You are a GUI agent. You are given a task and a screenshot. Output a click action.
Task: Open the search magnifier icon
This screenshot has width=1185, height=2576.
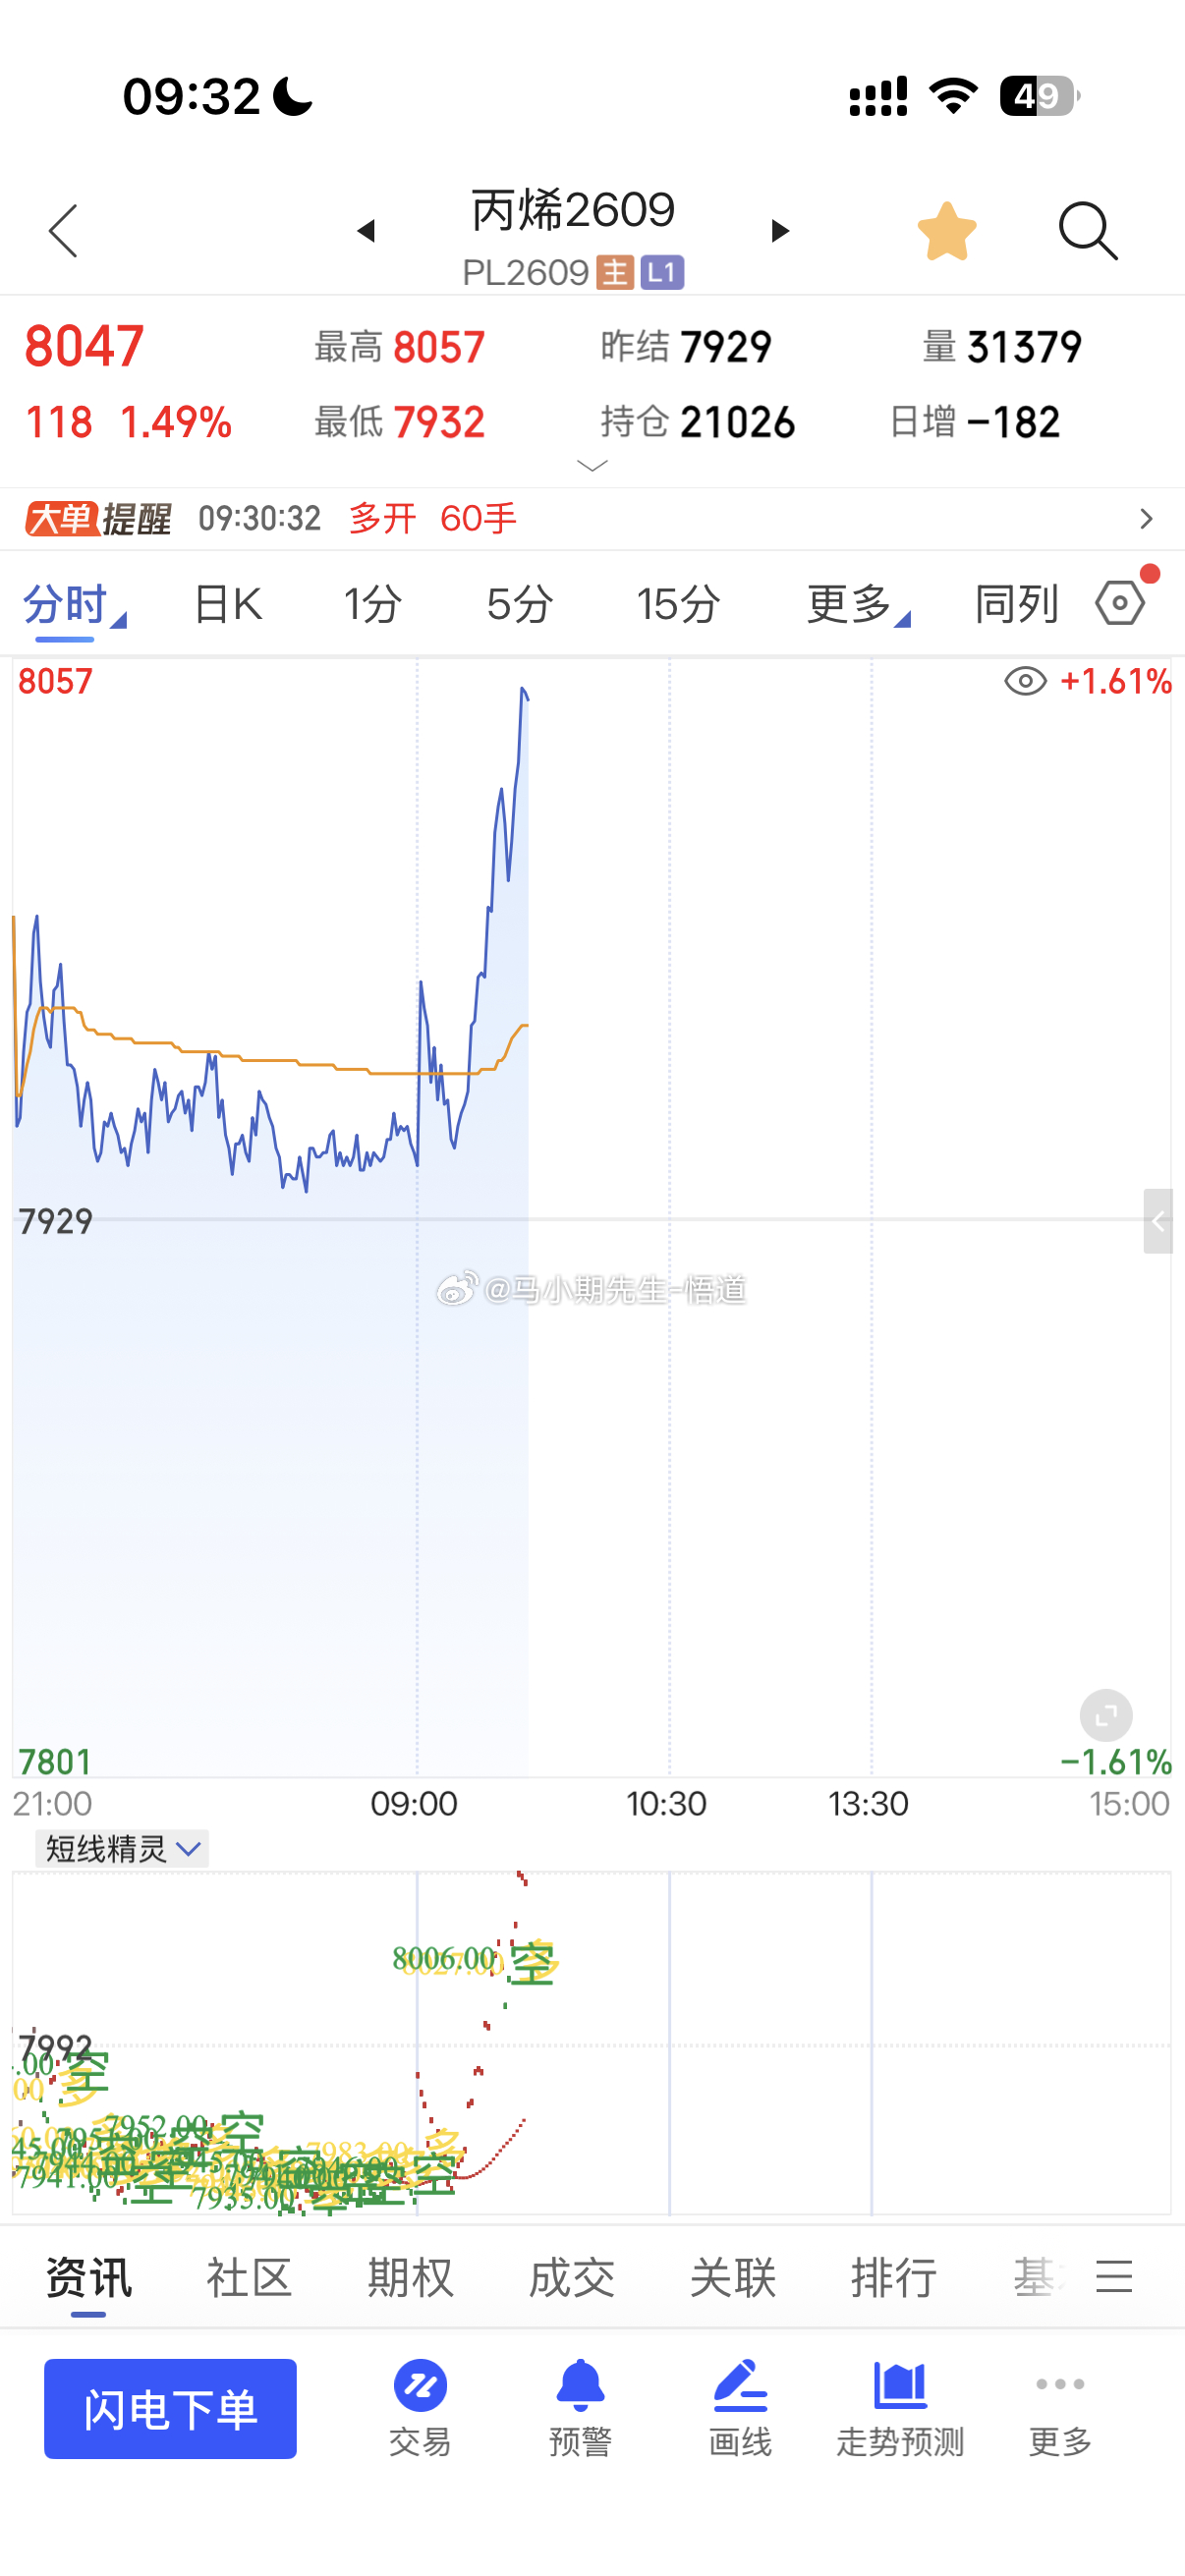tap(1088, 231)
